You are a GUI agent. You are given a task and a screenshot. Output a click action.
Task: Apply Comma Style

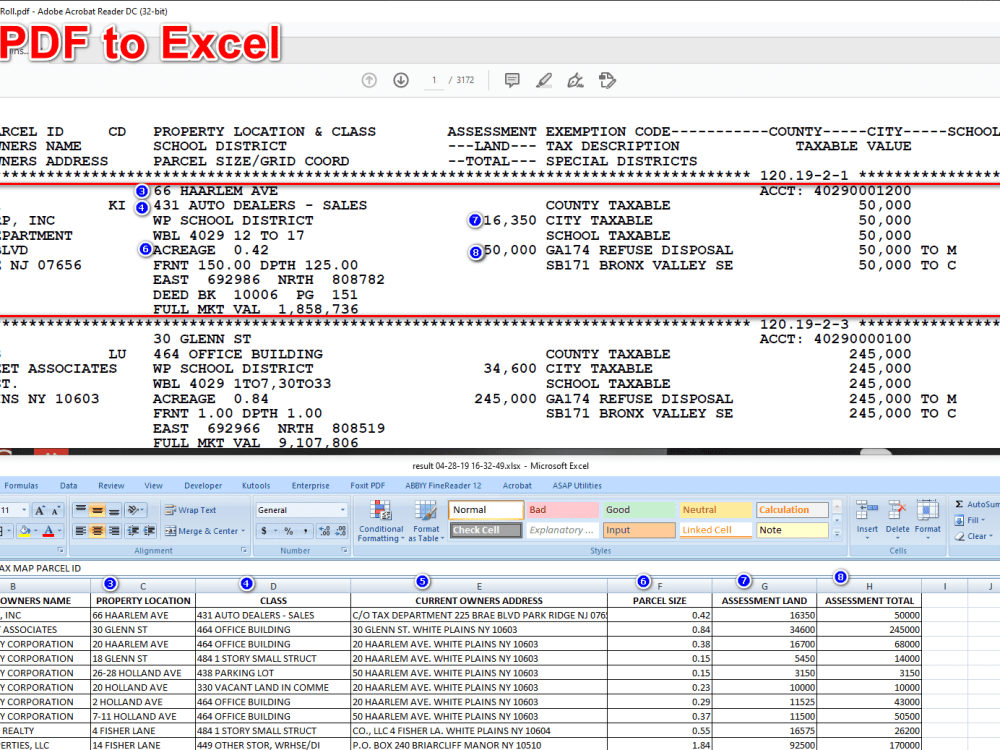tap(305, 531)
